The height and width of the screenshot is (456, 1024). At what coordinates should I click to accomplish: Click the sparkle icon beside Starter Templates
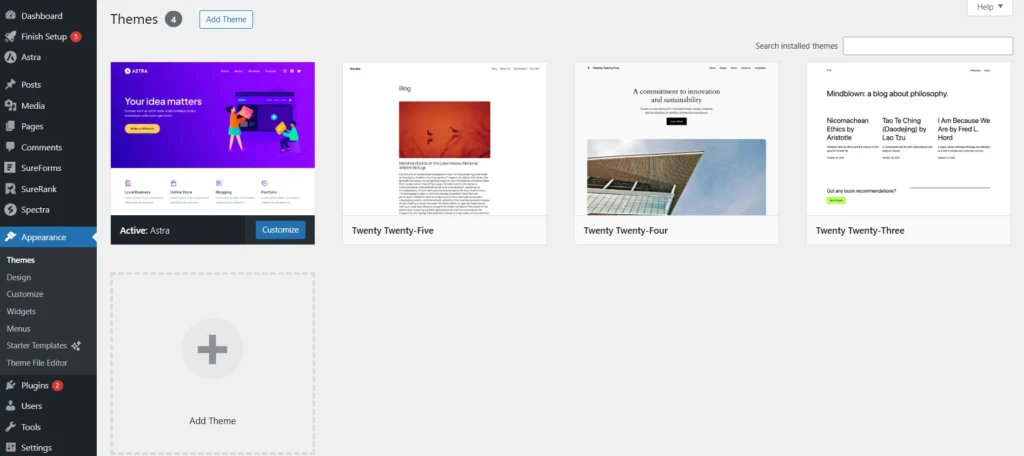tap(76, 346)
